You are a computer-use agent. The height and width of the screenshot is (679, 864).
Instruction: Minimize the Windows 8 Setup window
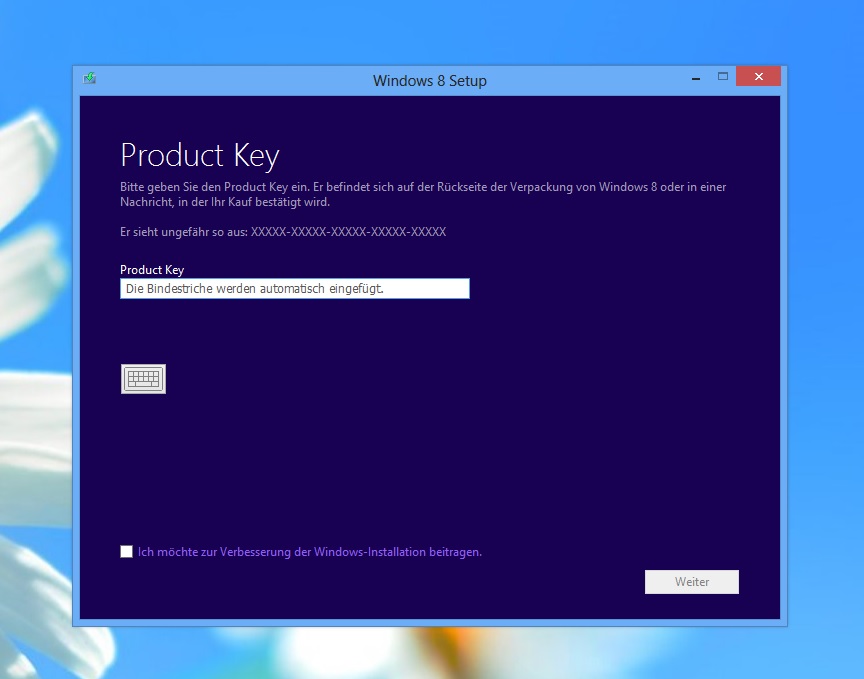click(695, 78)
